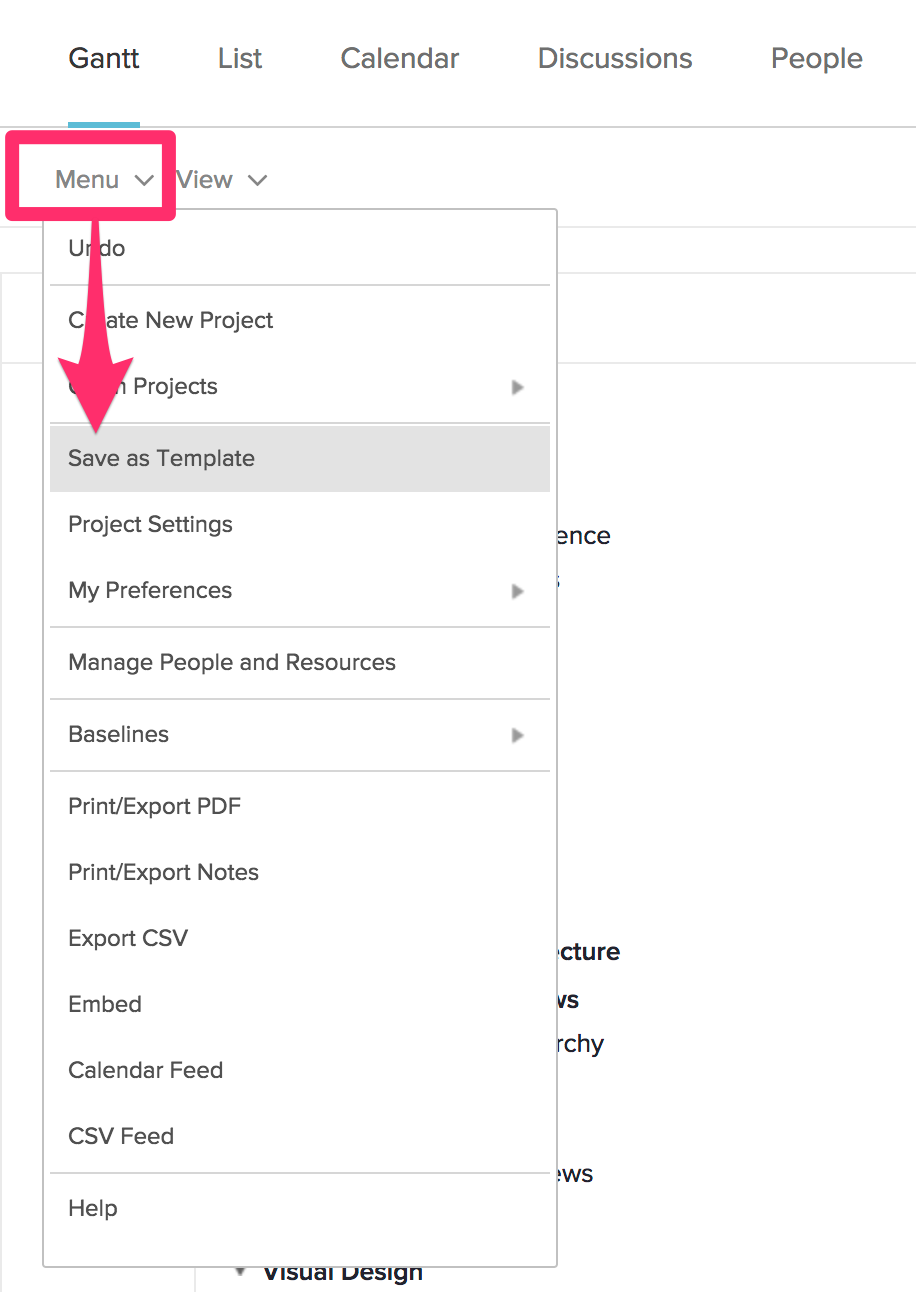Expand the My Preferences submenu

point(300,590)
